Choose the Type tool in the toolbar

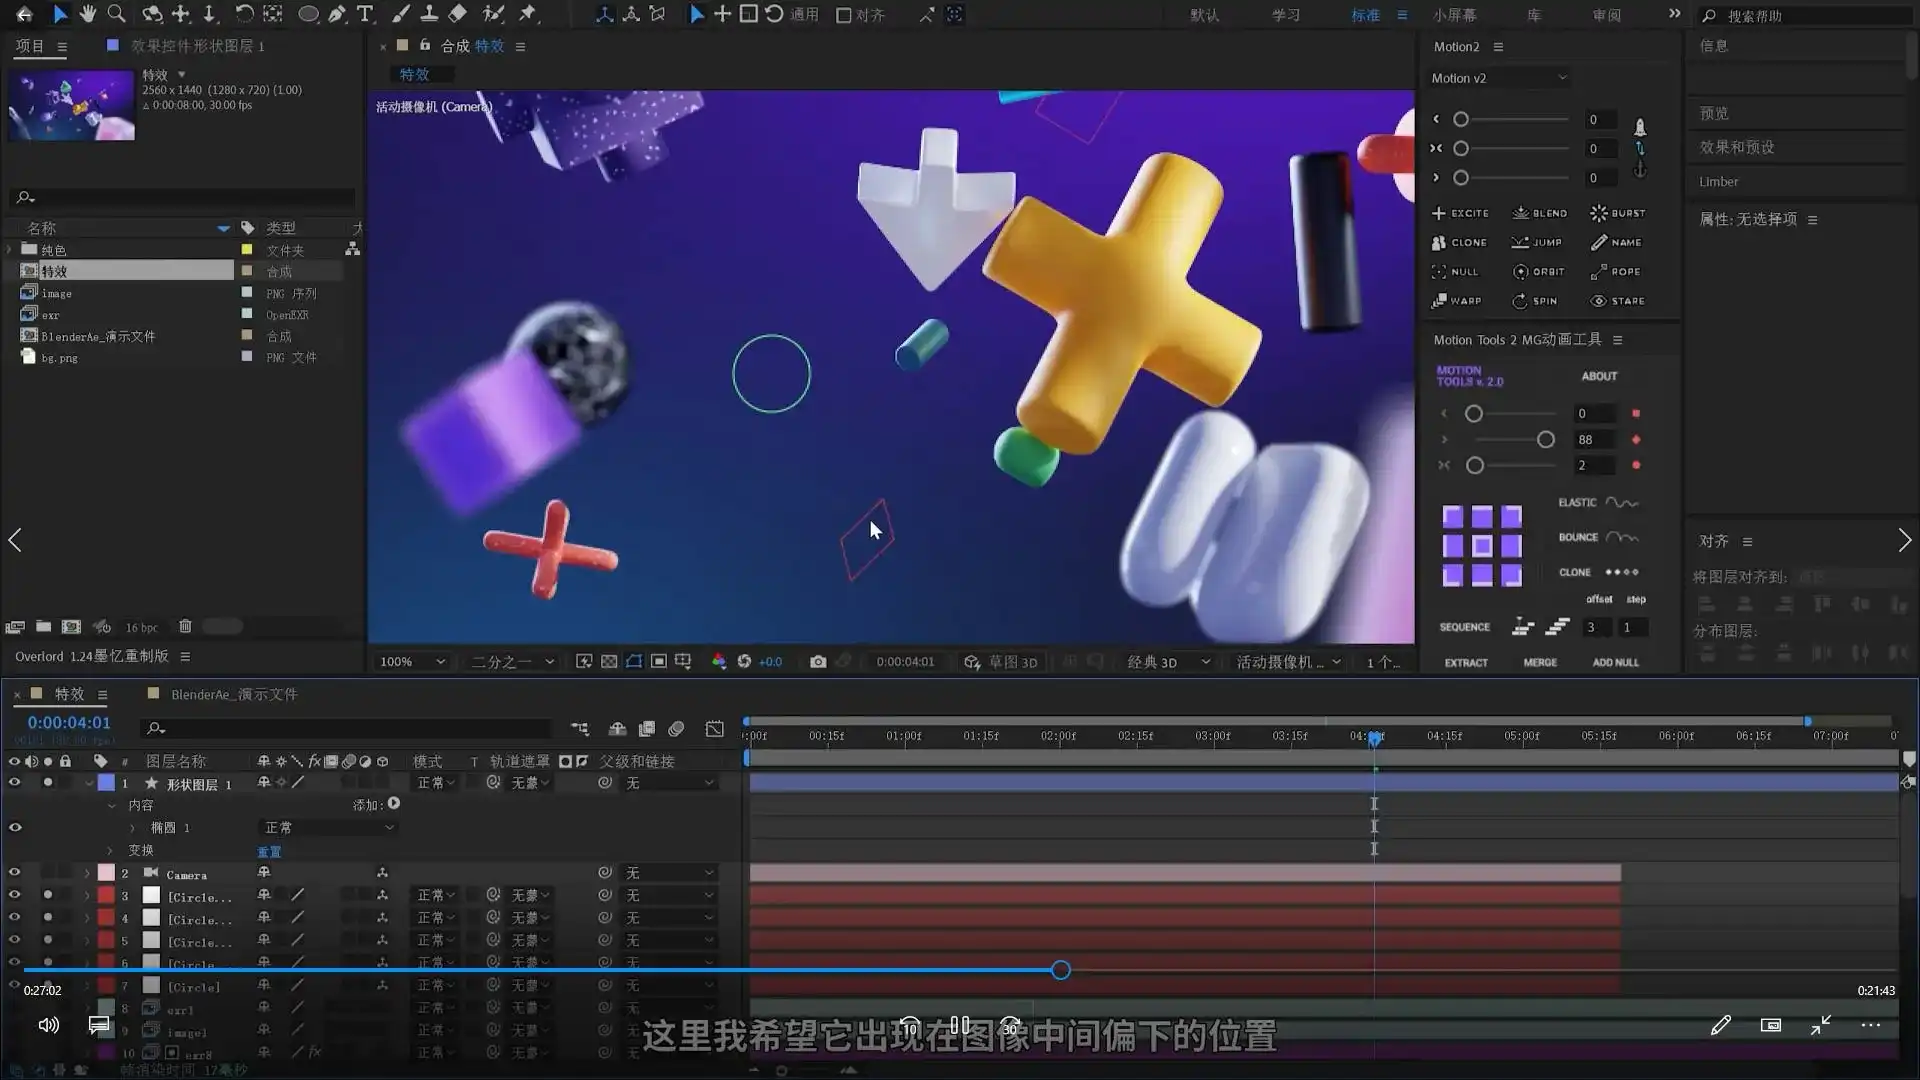365,15
